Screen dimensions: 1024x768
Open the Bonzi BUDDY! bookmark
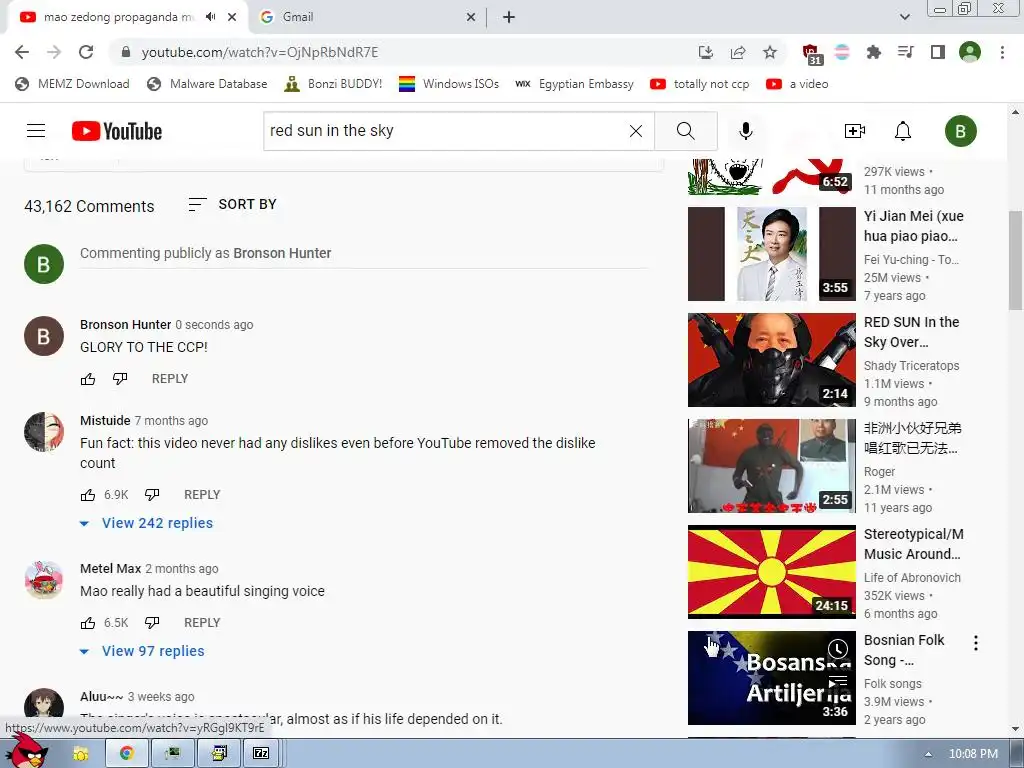(333, 84)
